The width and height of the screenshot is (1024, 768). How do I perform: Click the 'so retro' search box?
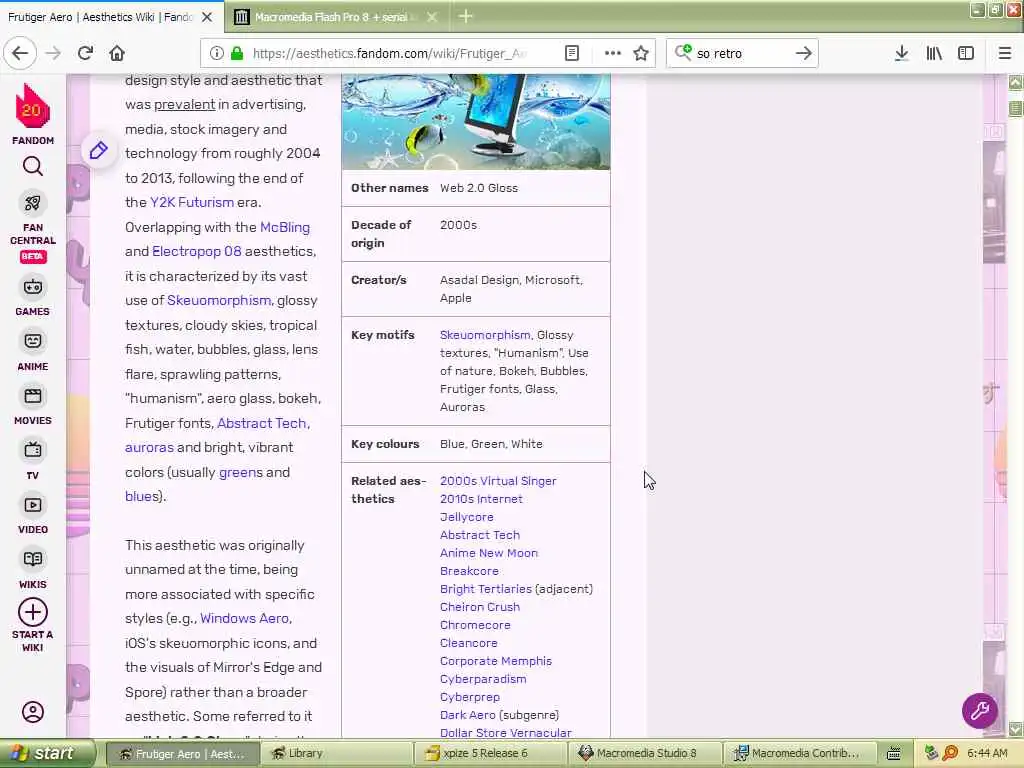click(743, 53)
